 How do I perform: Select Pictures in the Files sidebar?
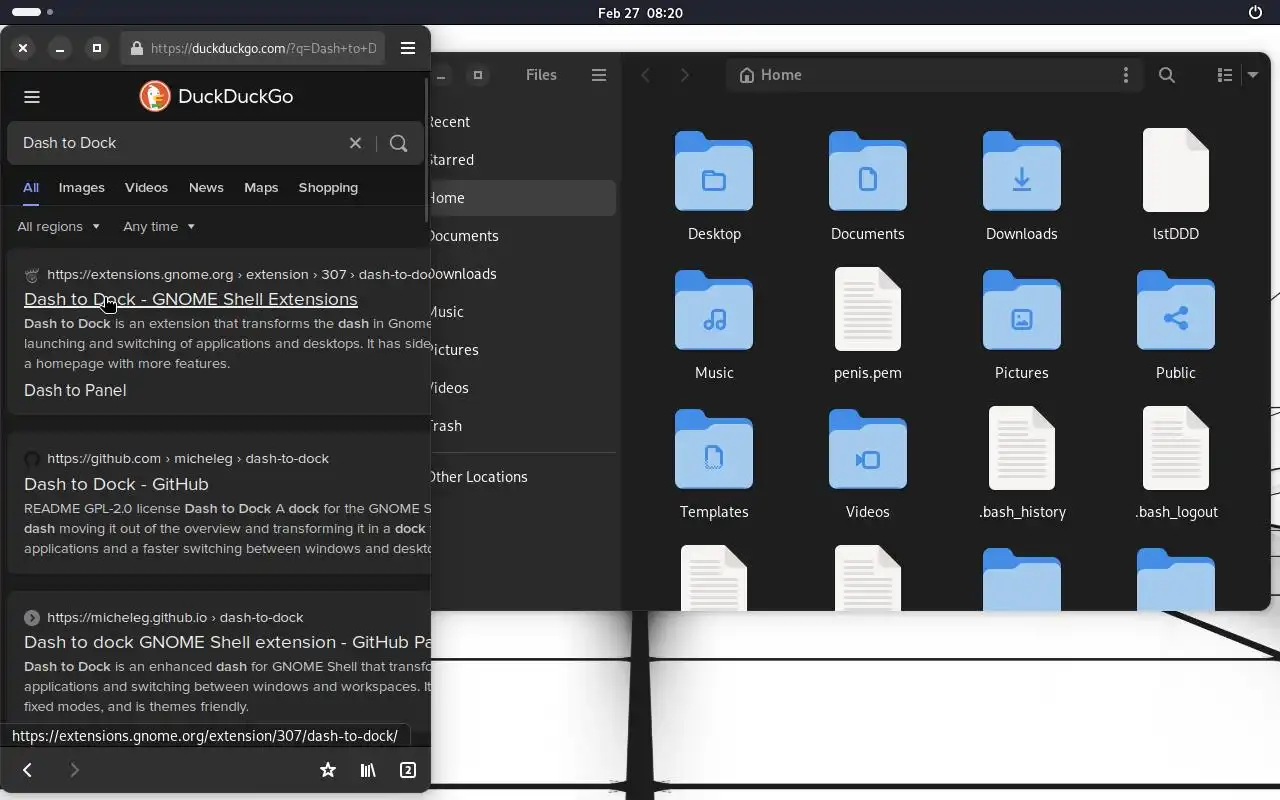(x=523, y=350)
